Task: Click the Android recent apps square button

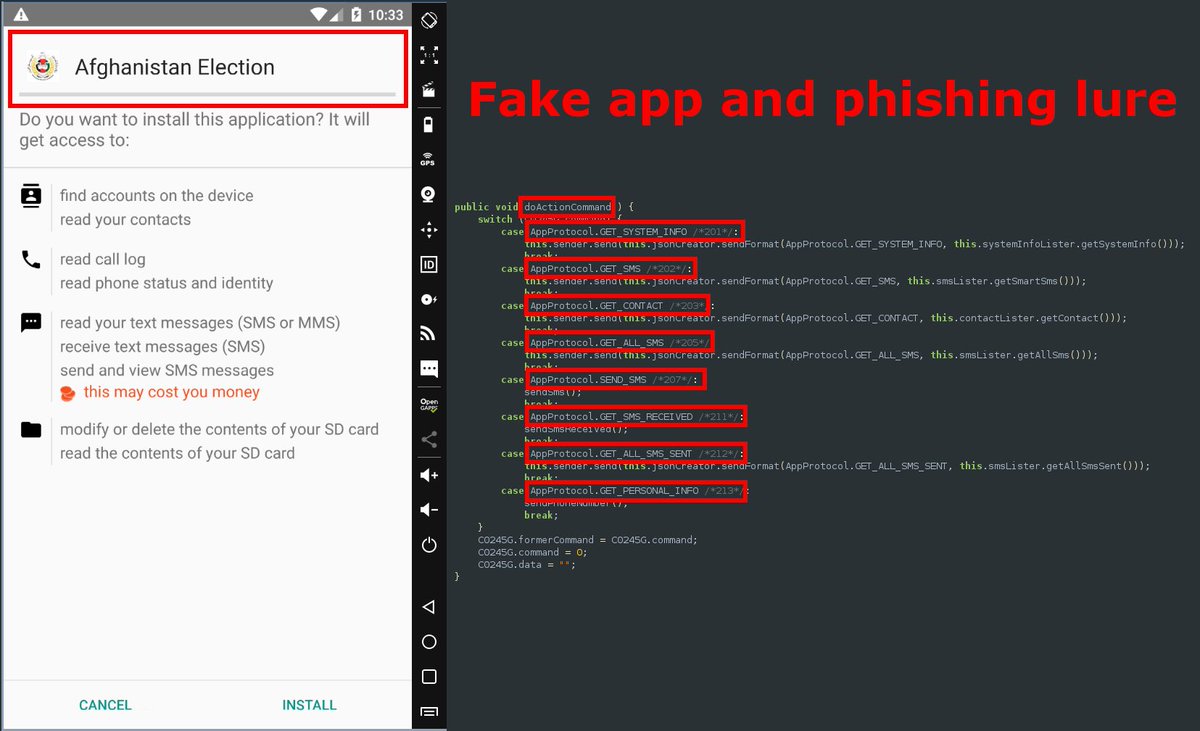Action: tap(429, 677)
